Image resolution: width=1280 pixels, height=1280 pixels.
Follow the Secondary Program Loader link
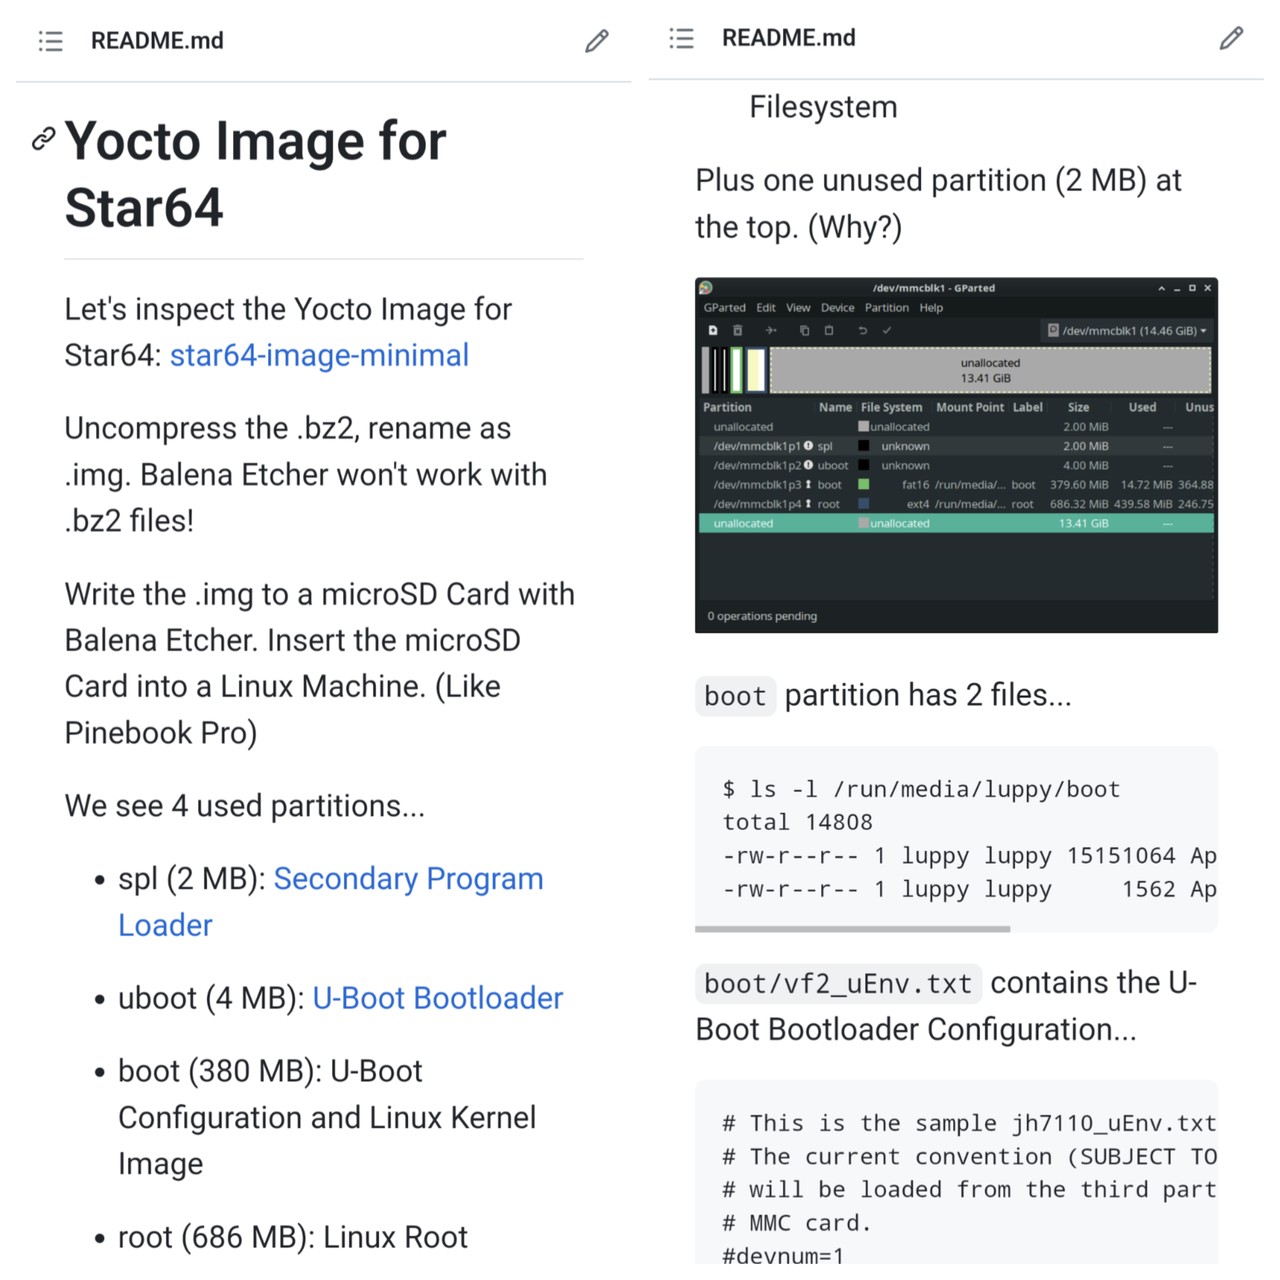point(408,879)
